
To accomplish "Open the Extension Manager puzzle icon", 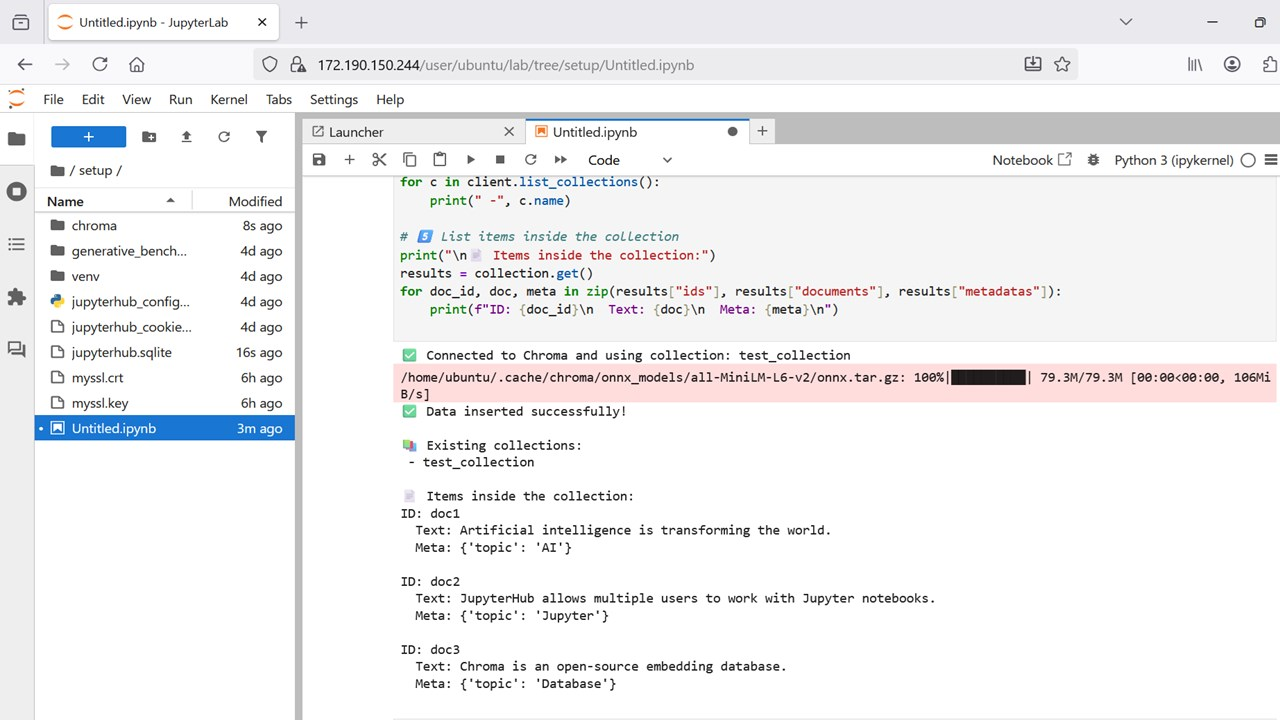I will click(16, 297).
